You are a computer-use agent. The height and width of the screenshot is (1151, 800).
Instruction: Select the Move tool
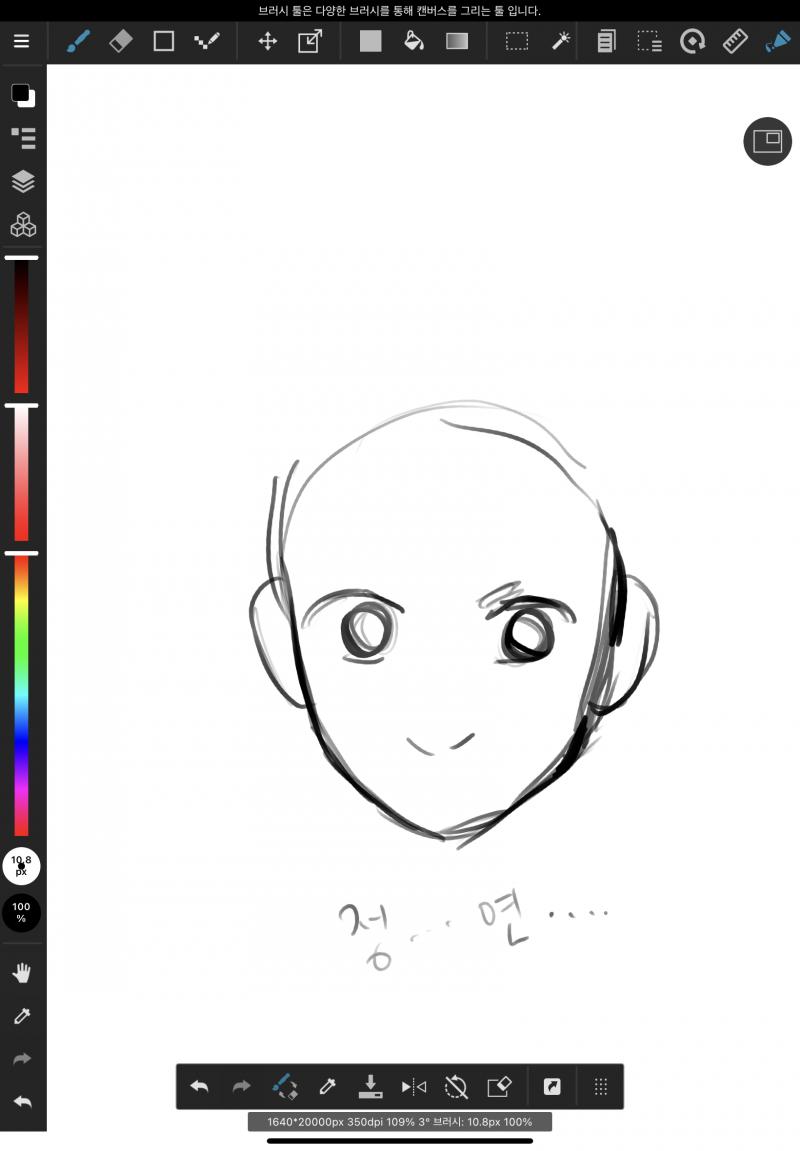[268, 41]
